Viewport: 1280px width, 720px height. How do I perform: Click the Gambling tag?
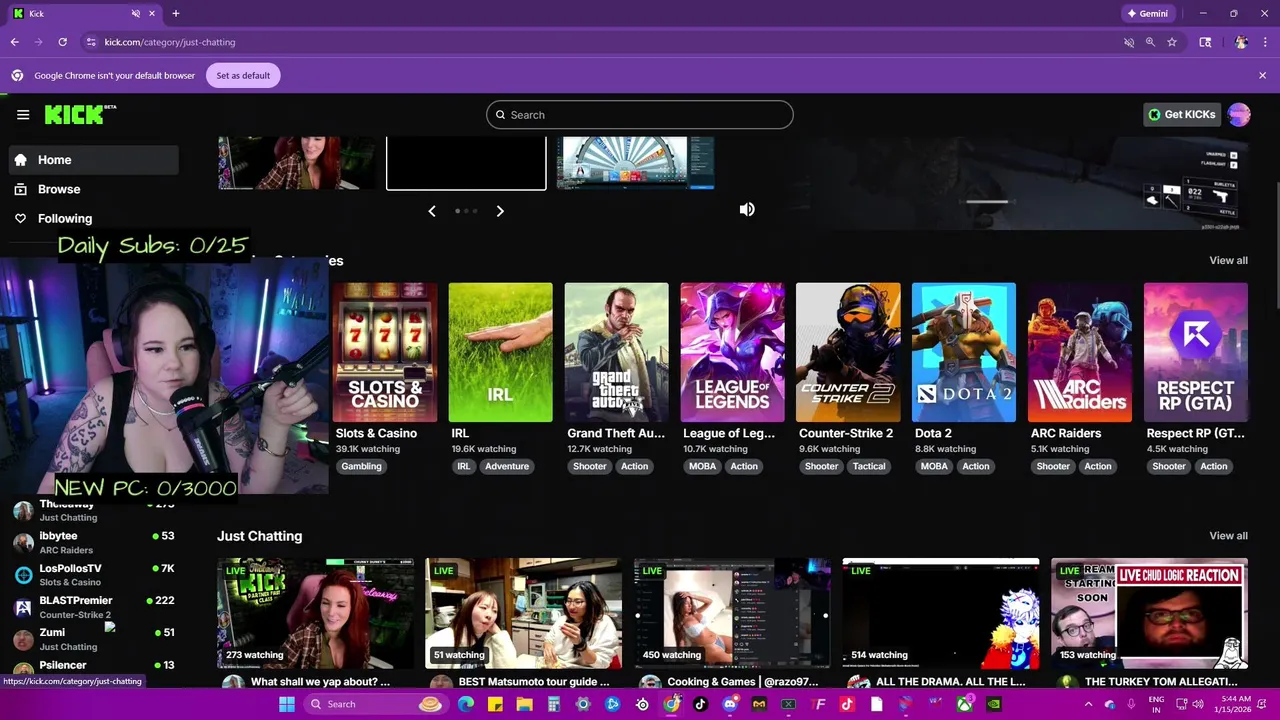[x=361, y=466]
